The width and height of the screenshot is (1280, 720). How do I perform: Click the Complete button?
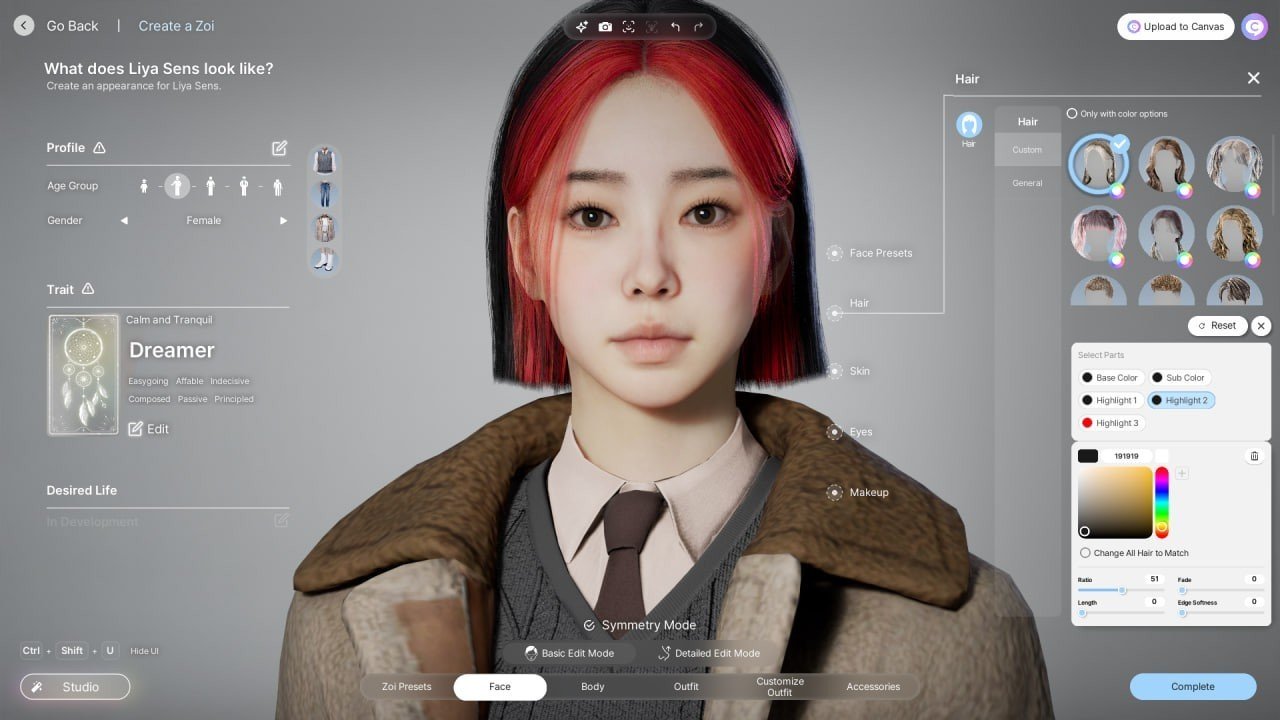(x=1193, y=687)
